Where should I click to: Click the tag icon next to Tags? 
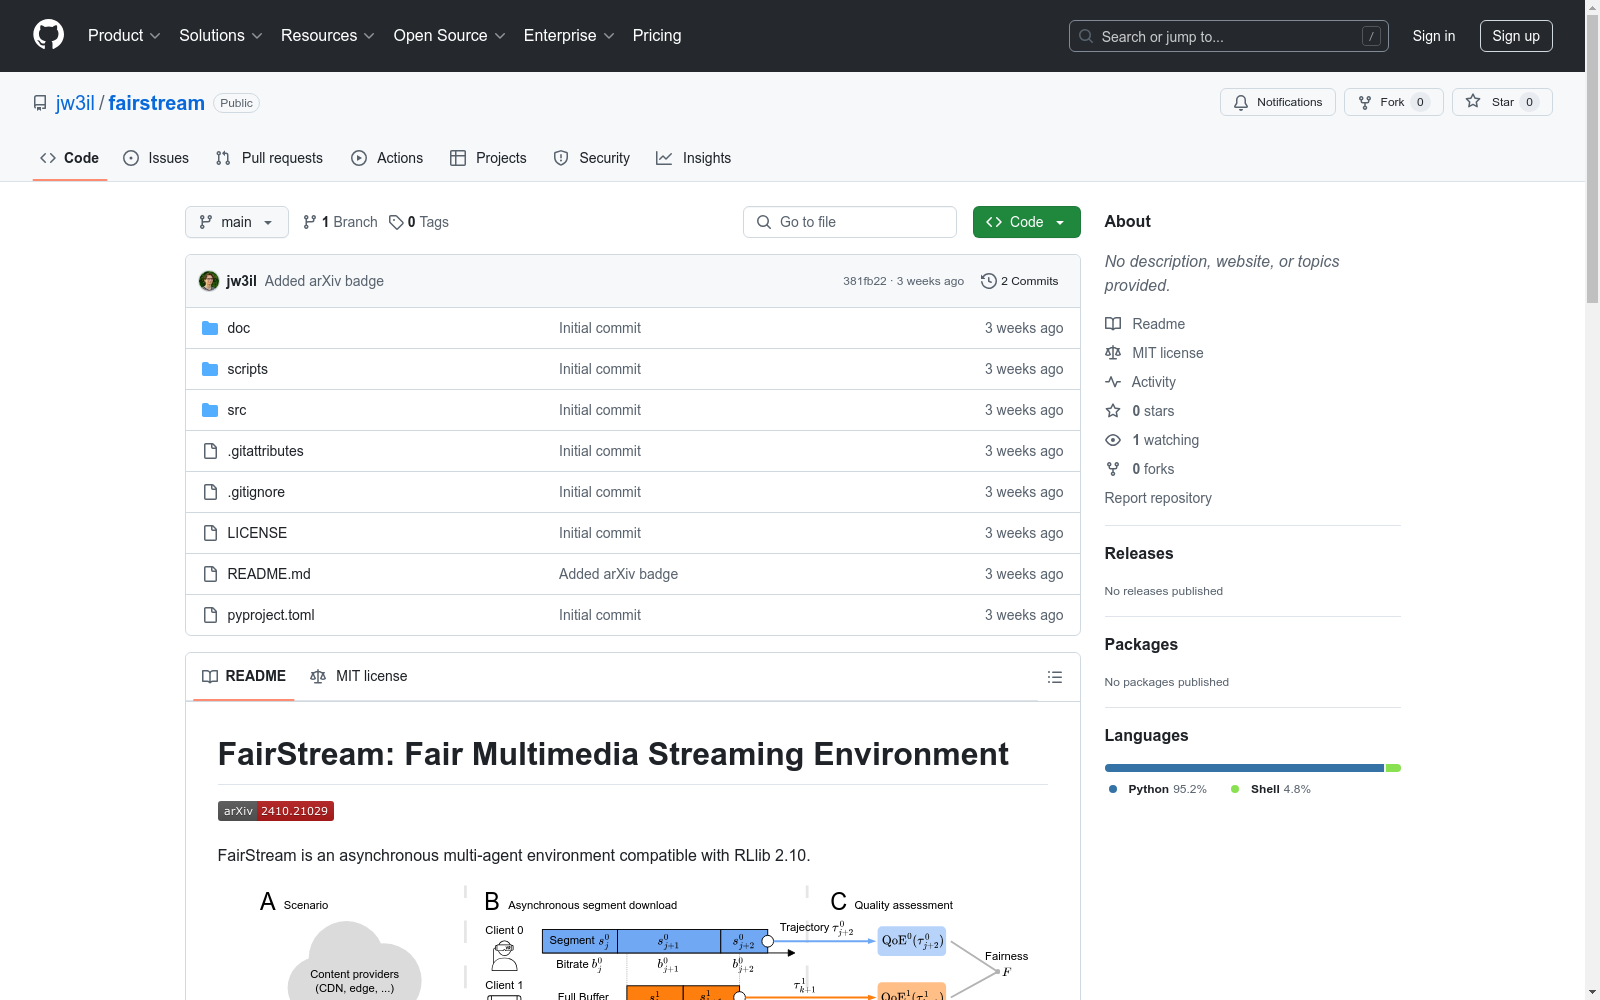click(x=396, y=222)
